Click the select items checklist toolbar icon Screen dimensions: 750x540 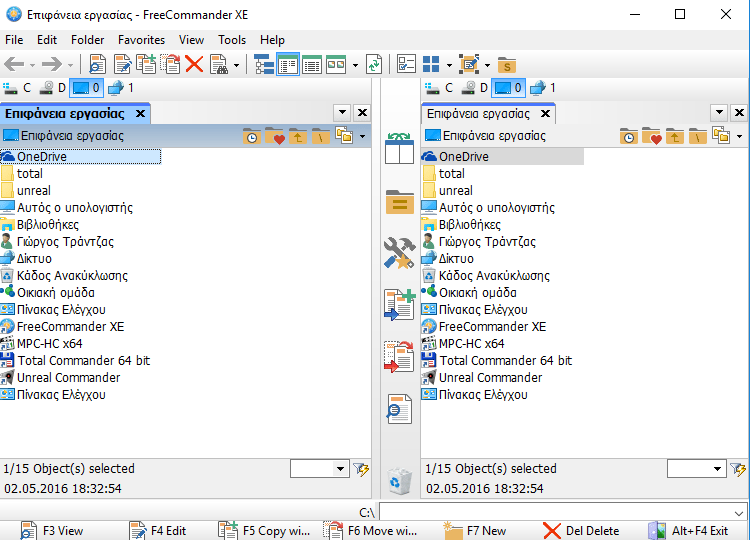pos(406,64)
